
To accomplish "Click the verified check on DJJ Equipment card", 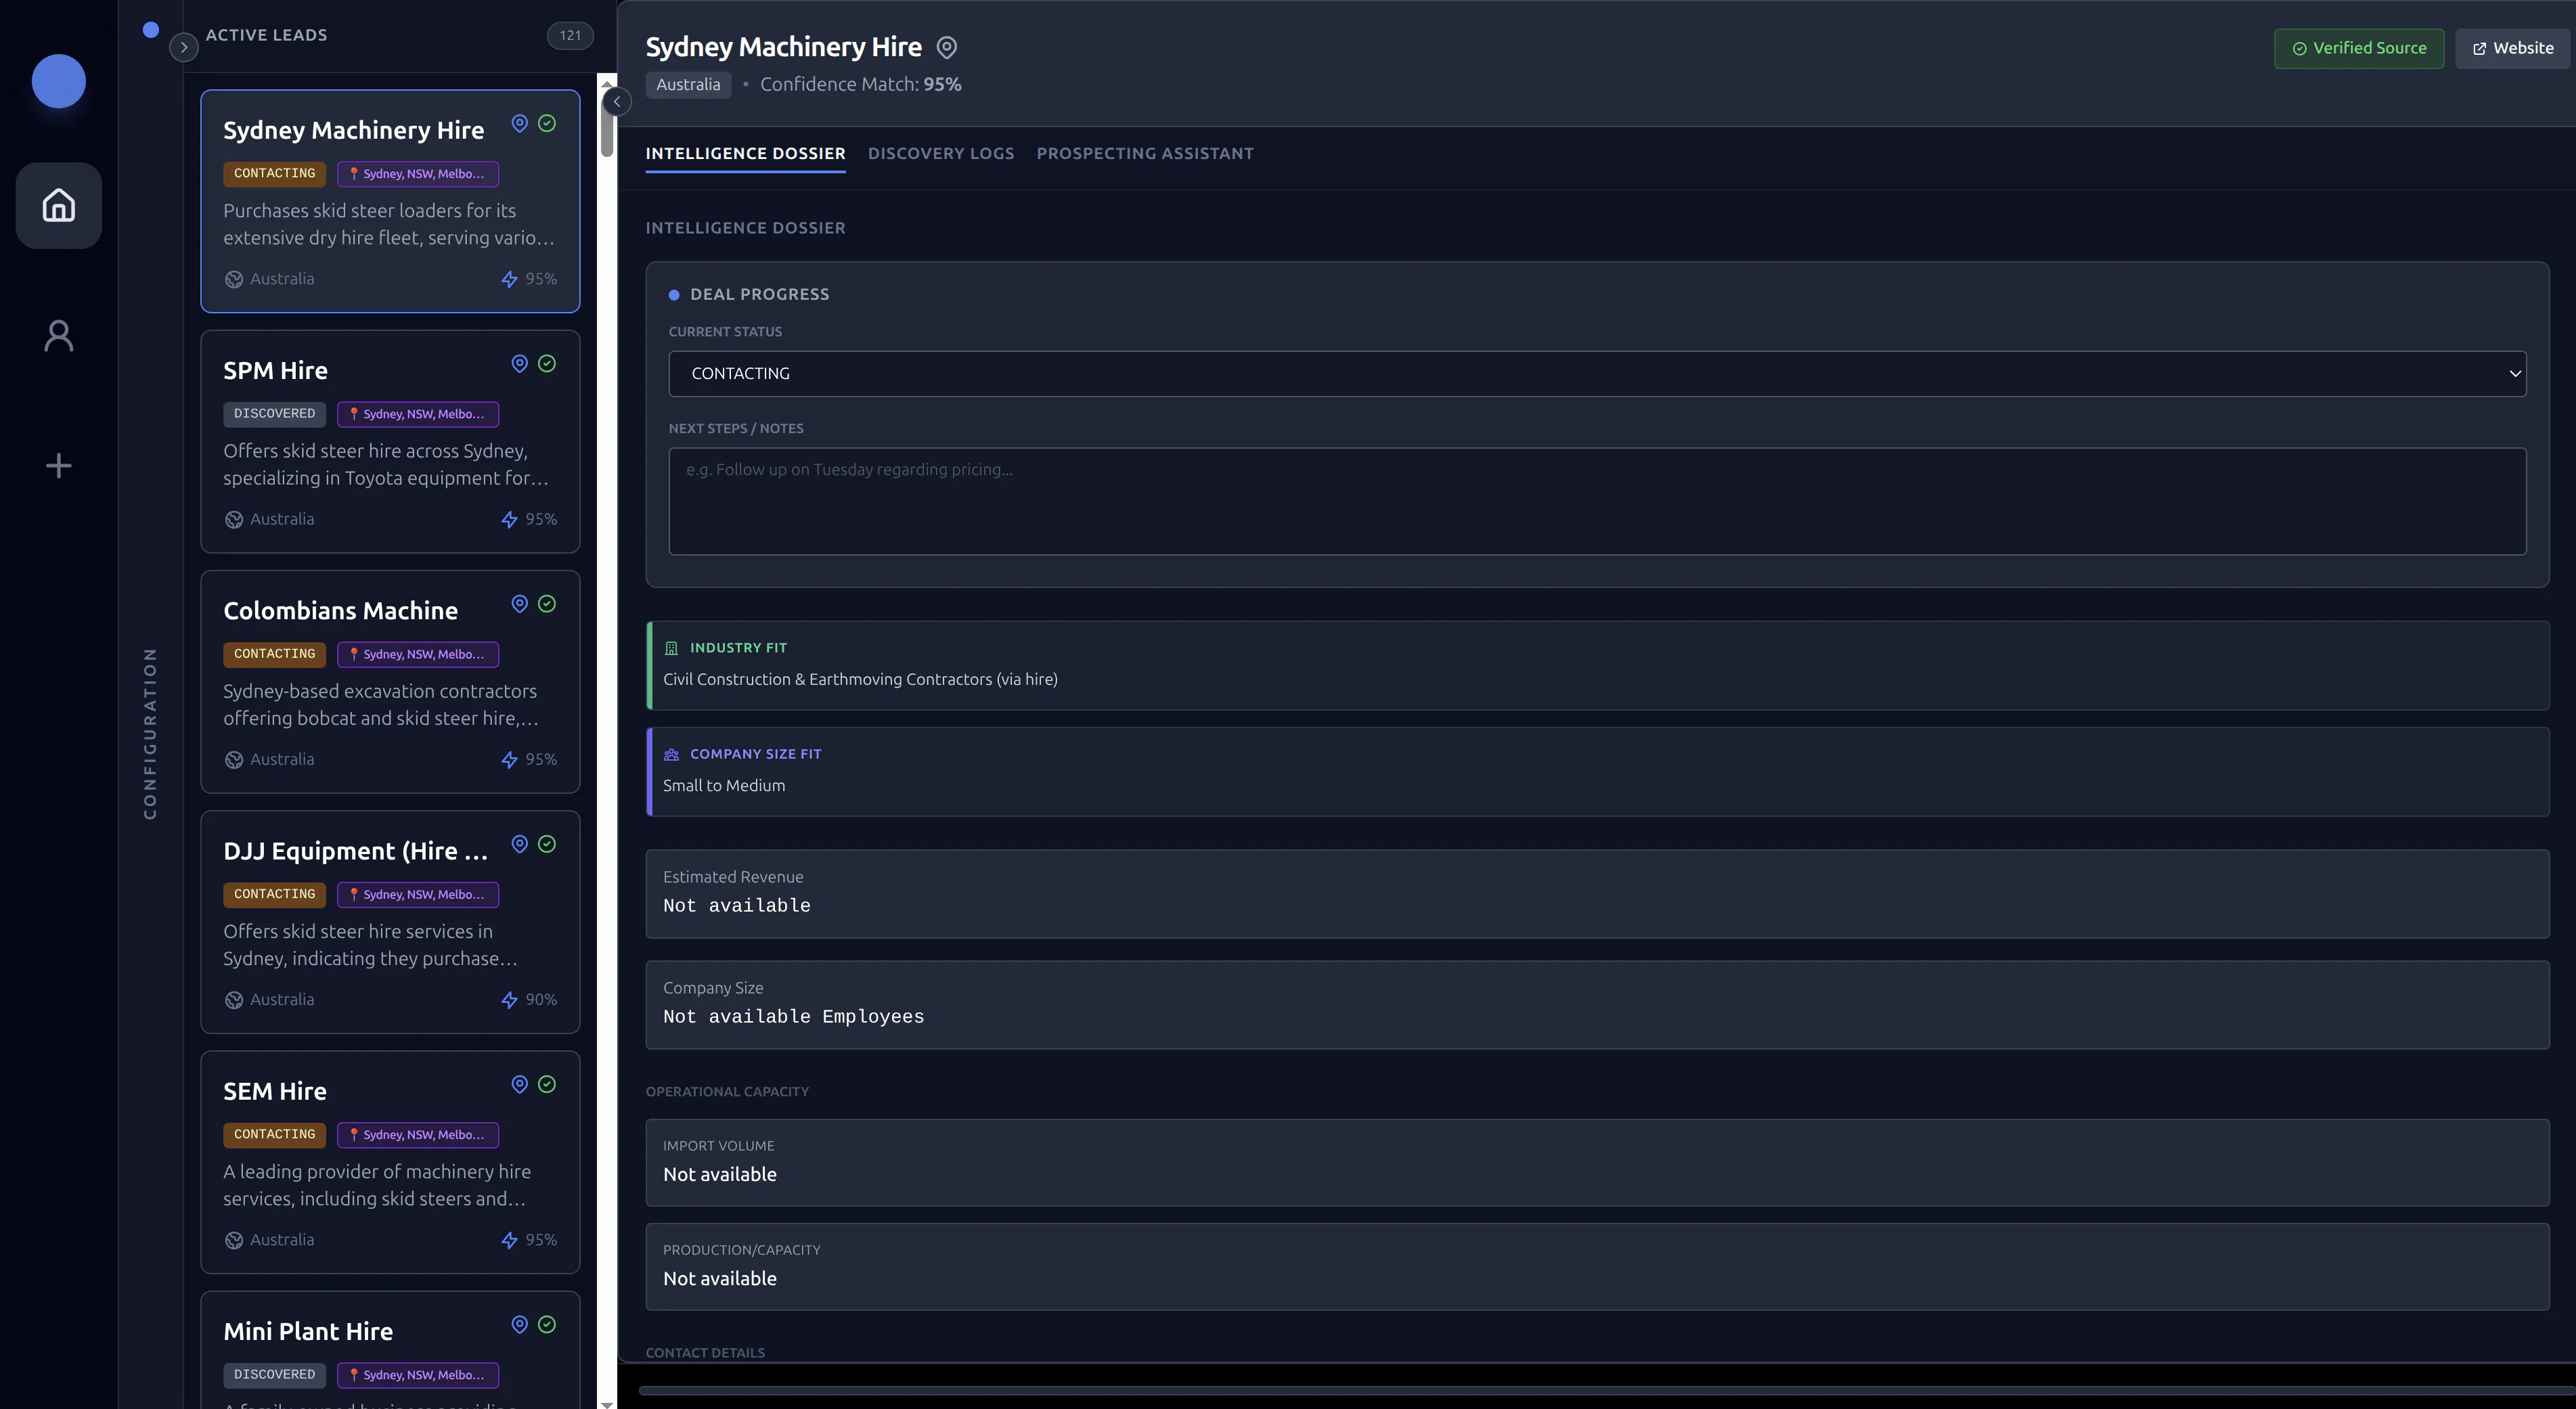I will coord(547,843).
